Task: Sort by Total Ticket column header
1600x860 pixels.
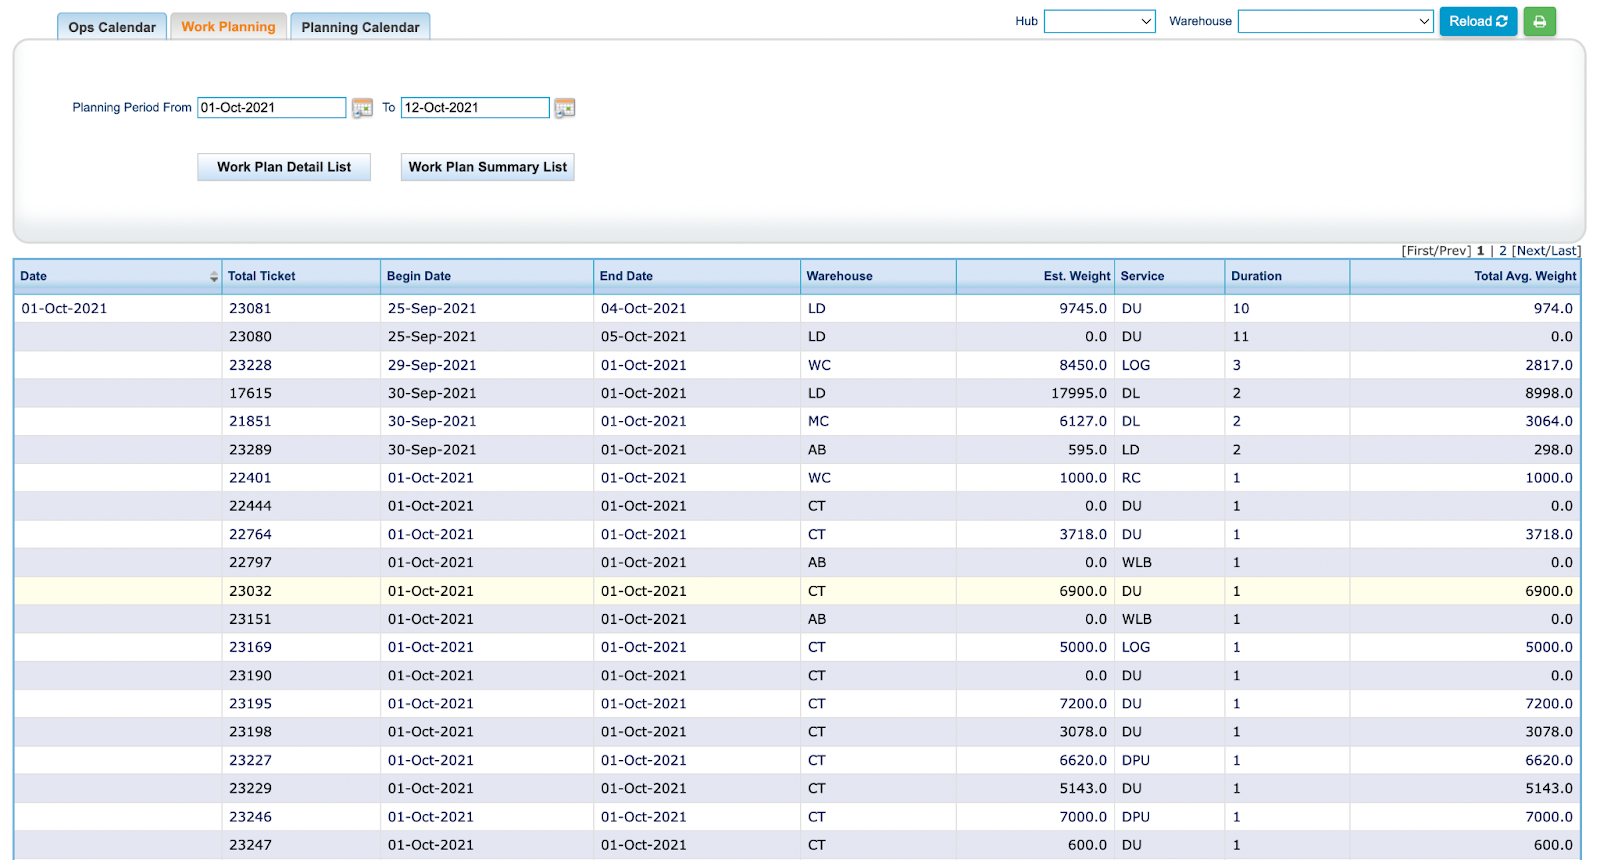Action: 261,276
